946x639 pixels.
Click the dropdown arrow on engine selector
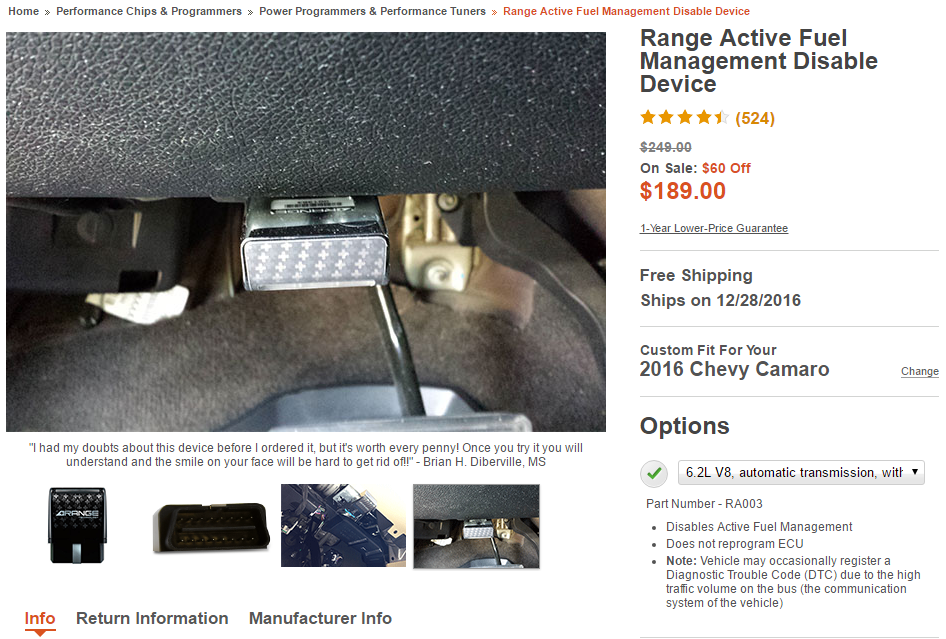[x=915, y=472]
